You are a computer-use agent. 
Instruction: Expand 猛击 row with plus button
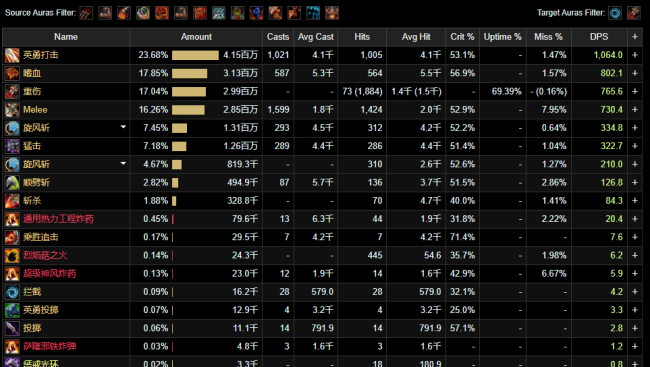(635, 146)
